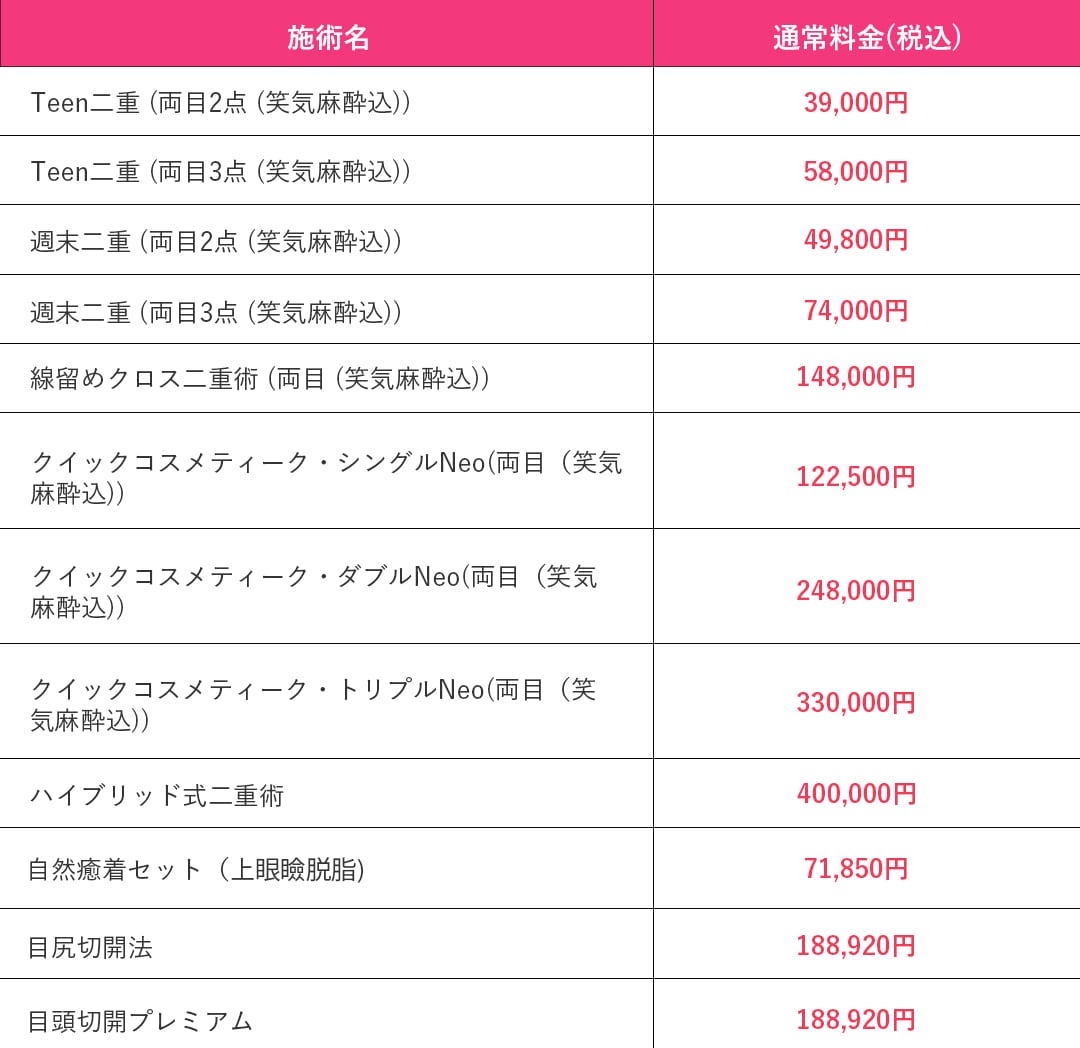The width and height of the screenshot is (1080, 1048).
Task: Click the 148,000円 price
Action: click(x=855, y=377)
